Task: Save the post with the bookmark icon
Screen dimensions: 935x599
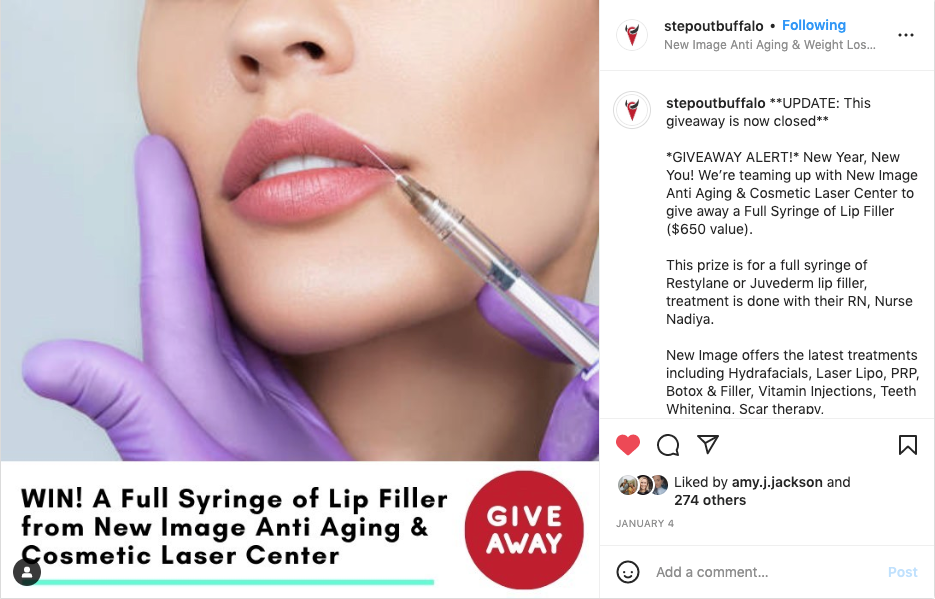Action: 908,445
